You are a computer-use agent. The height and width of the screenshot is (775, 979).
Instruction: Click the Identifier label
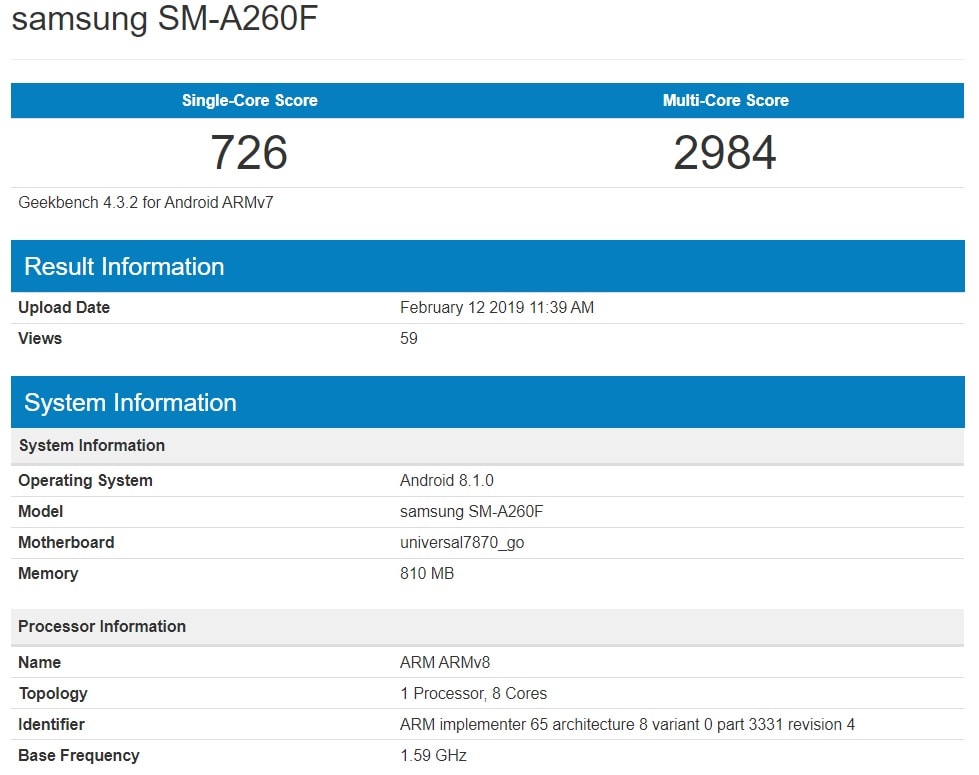tap(51, 724)
